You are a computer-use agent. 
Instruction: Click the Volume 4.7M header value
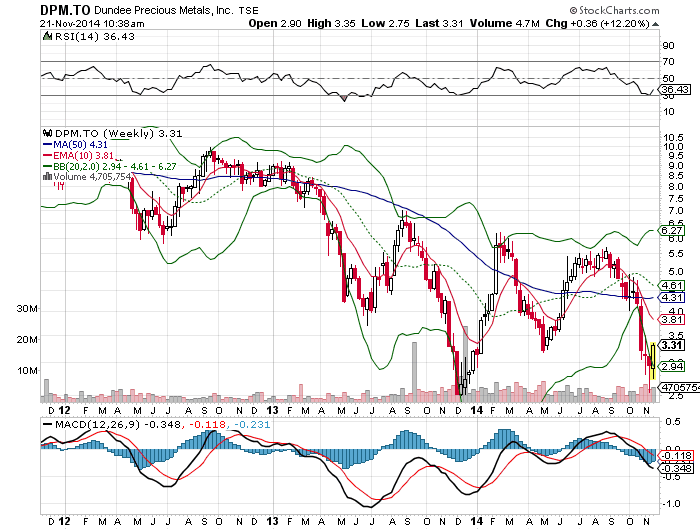point(504,23)
